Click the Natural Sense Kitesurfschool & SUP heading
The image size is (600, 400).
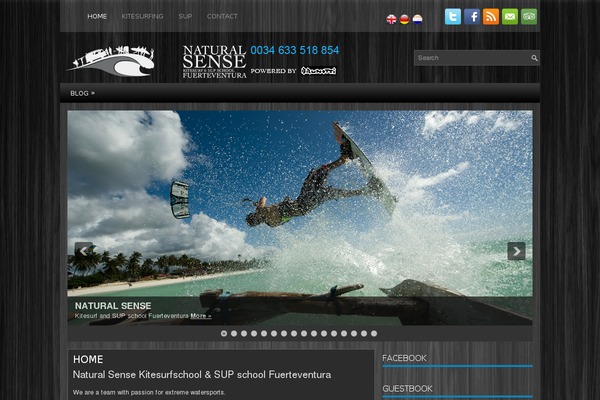[202, 375]
